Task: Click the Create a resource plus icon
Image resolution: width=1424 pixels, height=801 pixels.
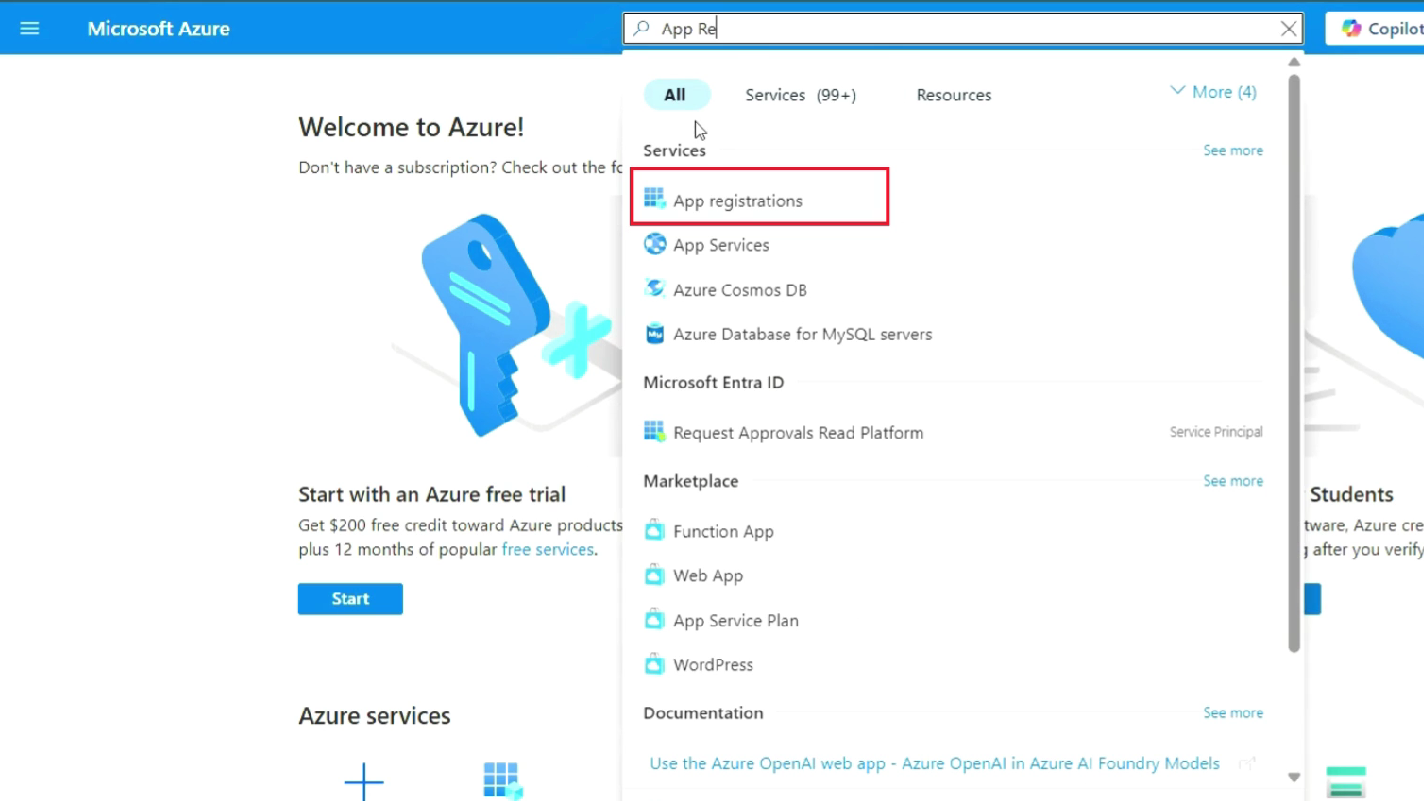Action: pos(364,781)
